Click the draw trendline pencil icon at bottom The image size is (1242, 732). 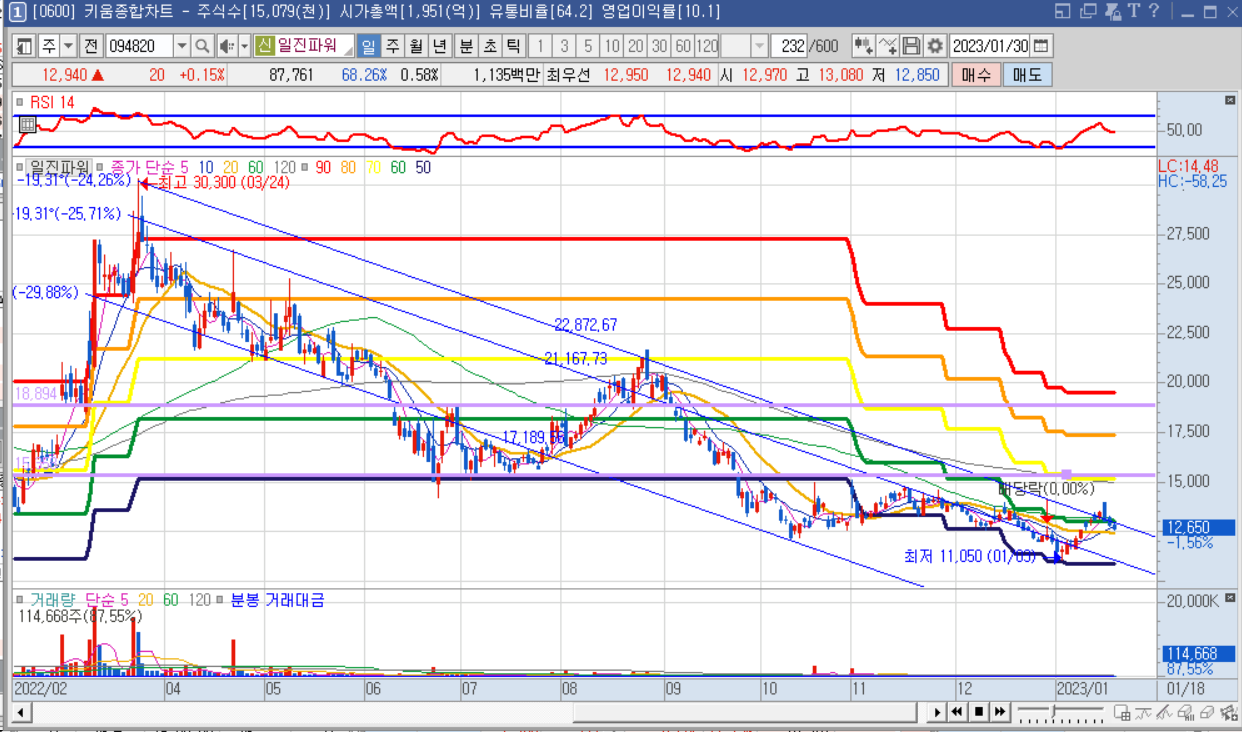tap(1166, 712)
